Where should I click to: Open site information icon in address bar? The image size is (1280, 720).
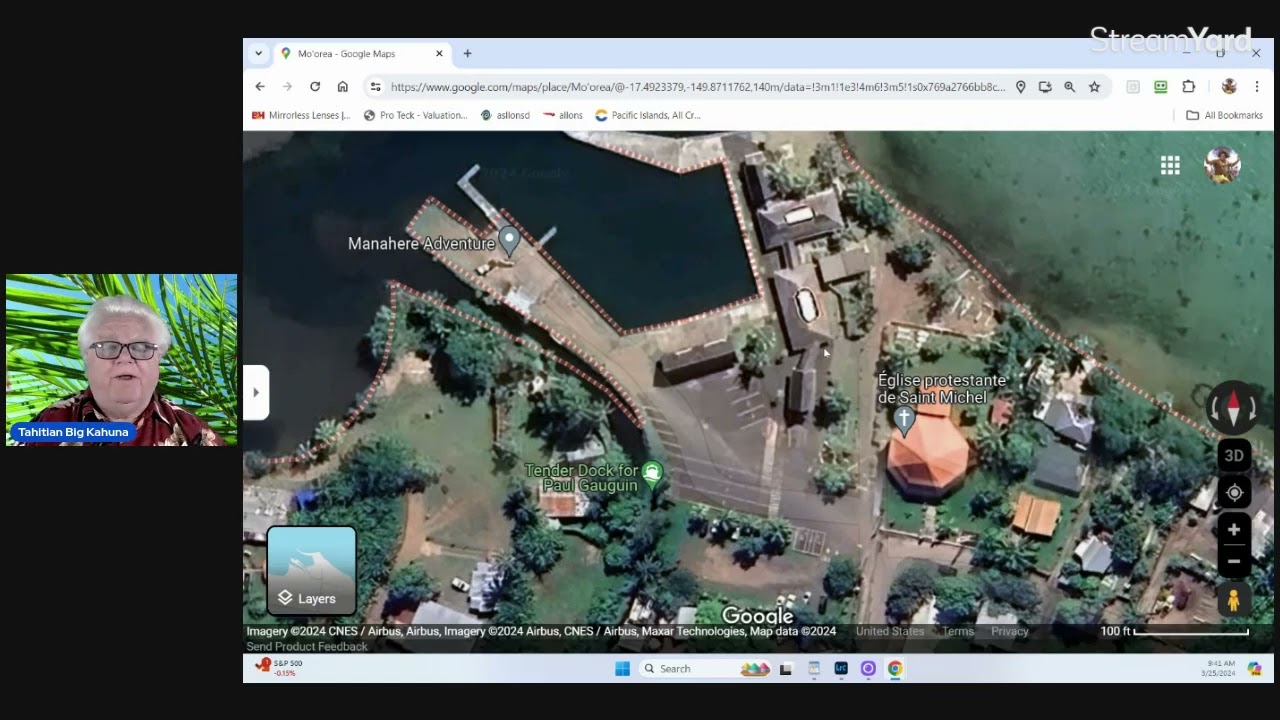(375, 87)
